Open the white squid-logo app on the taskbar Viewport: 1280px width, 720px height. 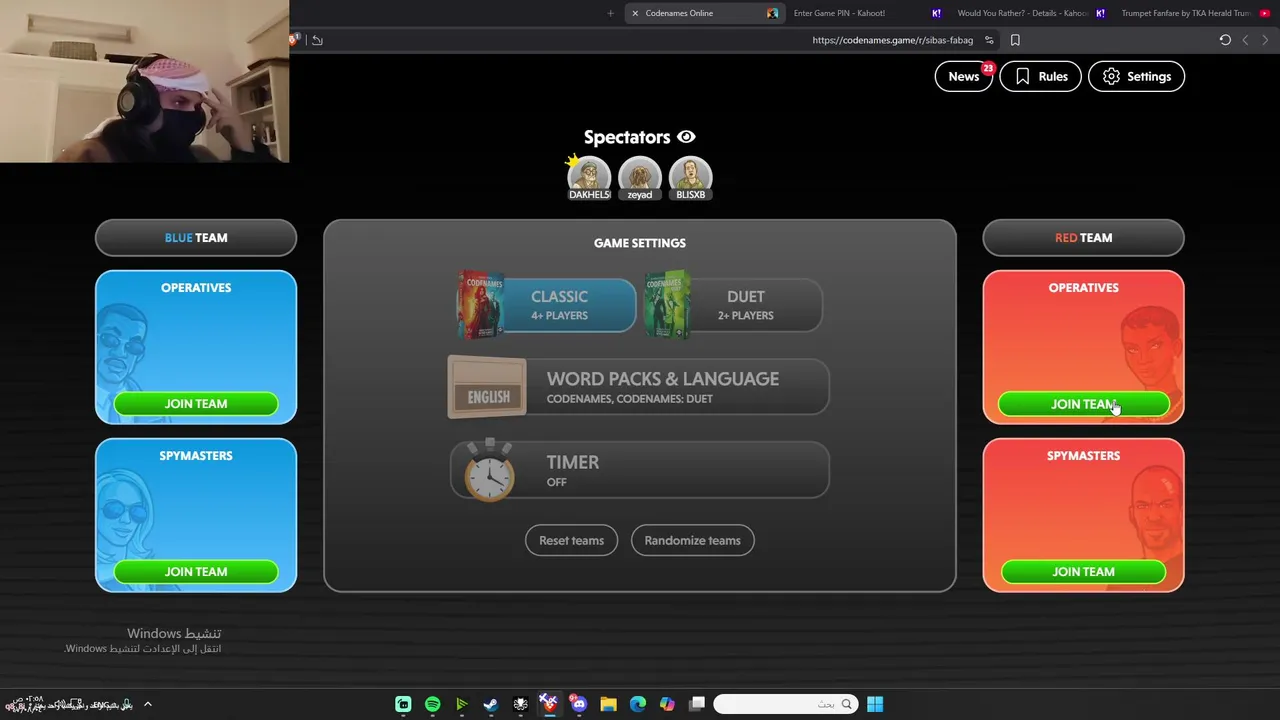pyautogui.click(x=520, y=704)
